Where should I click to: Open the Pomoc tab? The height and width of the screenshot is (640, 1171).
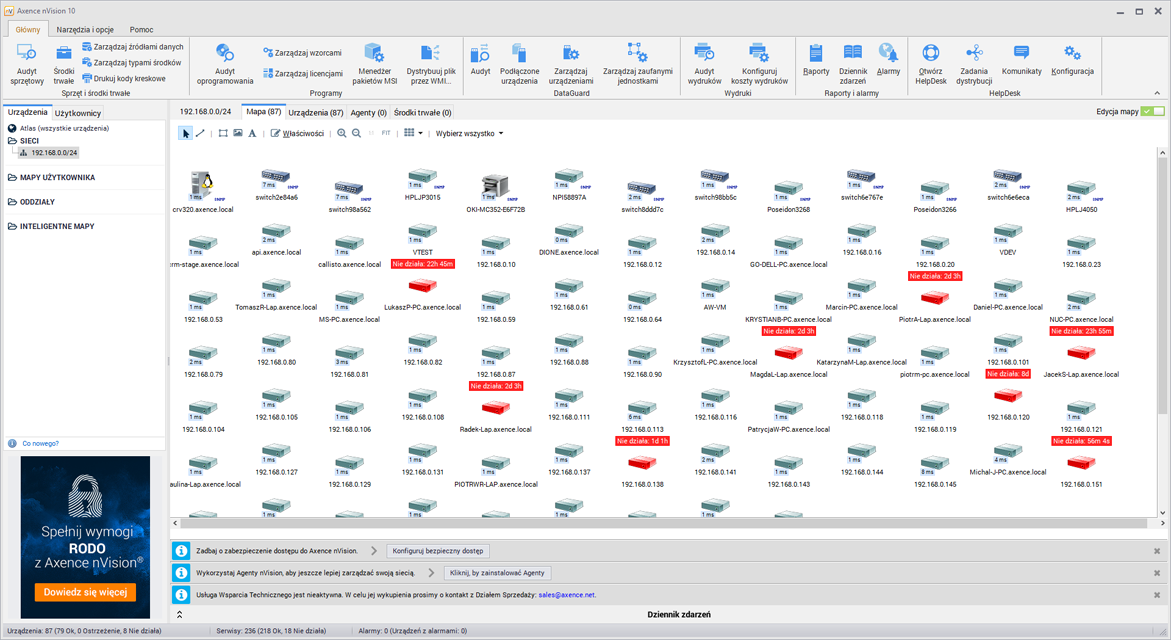coord(141,29)
